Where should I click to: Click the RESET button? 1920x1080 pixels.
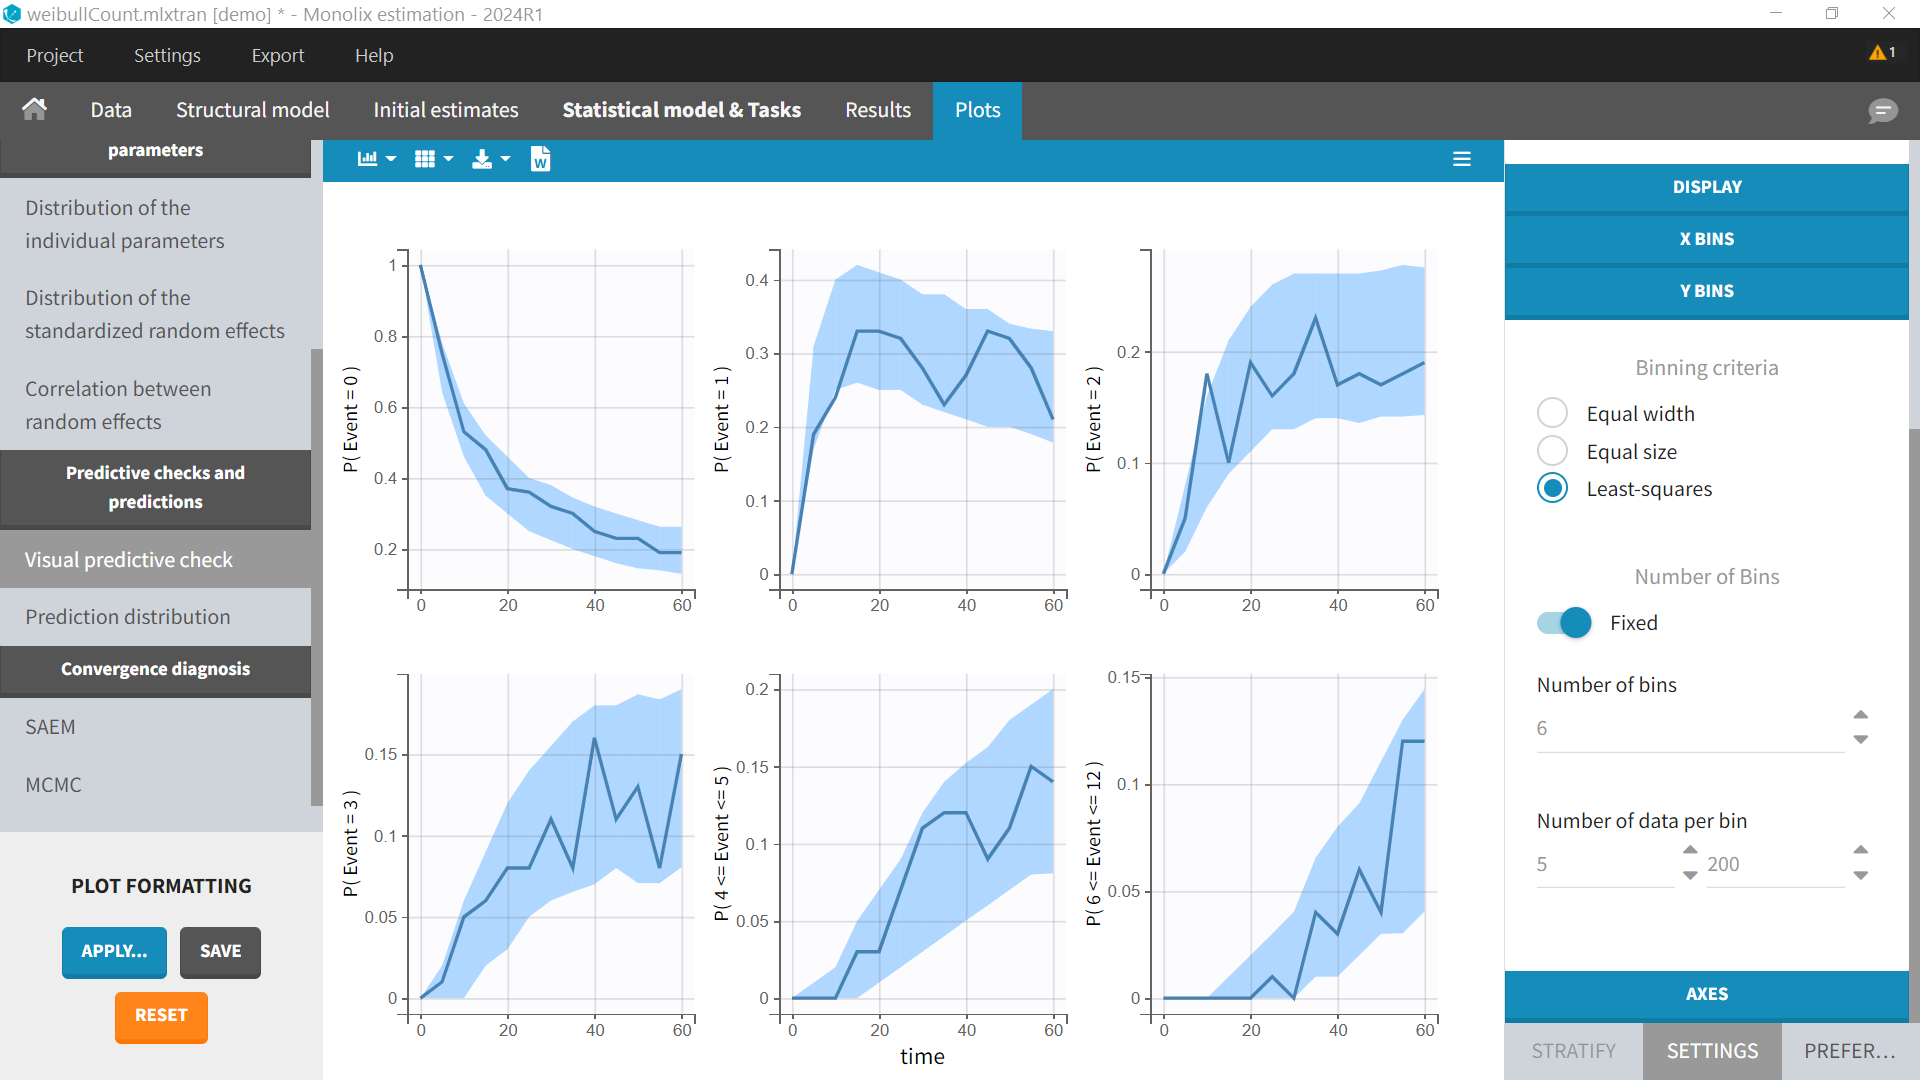161,1016
